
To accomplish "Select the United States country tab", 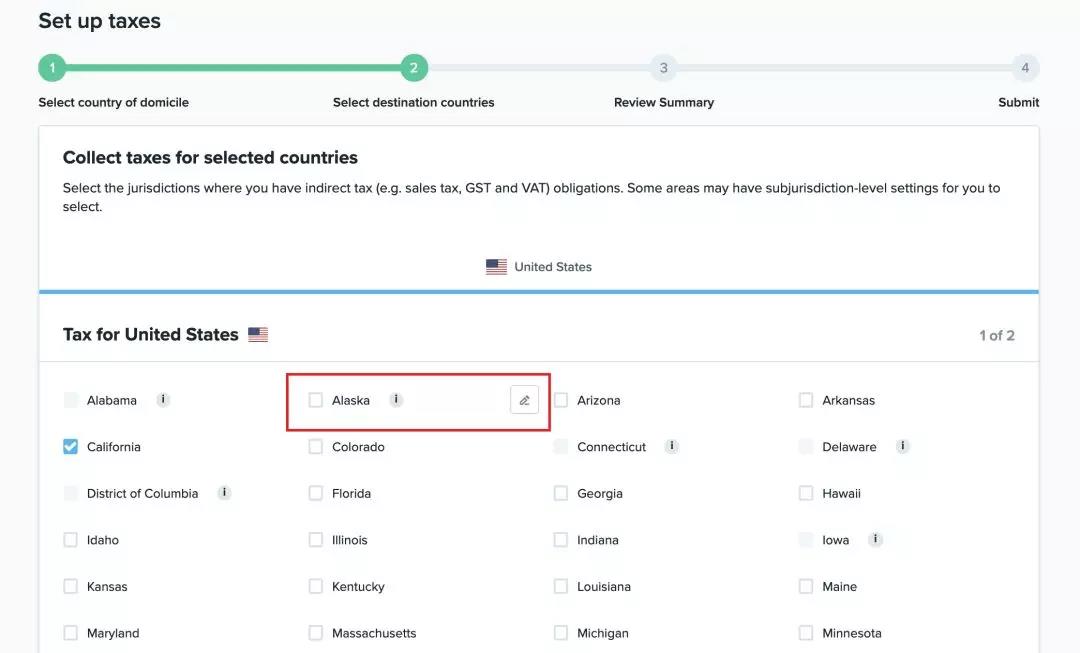I will tap(552, 267).
